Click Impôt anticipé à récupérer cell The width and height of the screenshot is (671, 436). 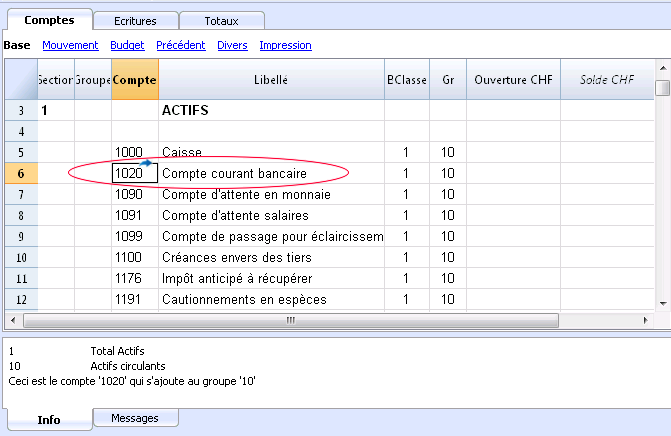point(271,278)
